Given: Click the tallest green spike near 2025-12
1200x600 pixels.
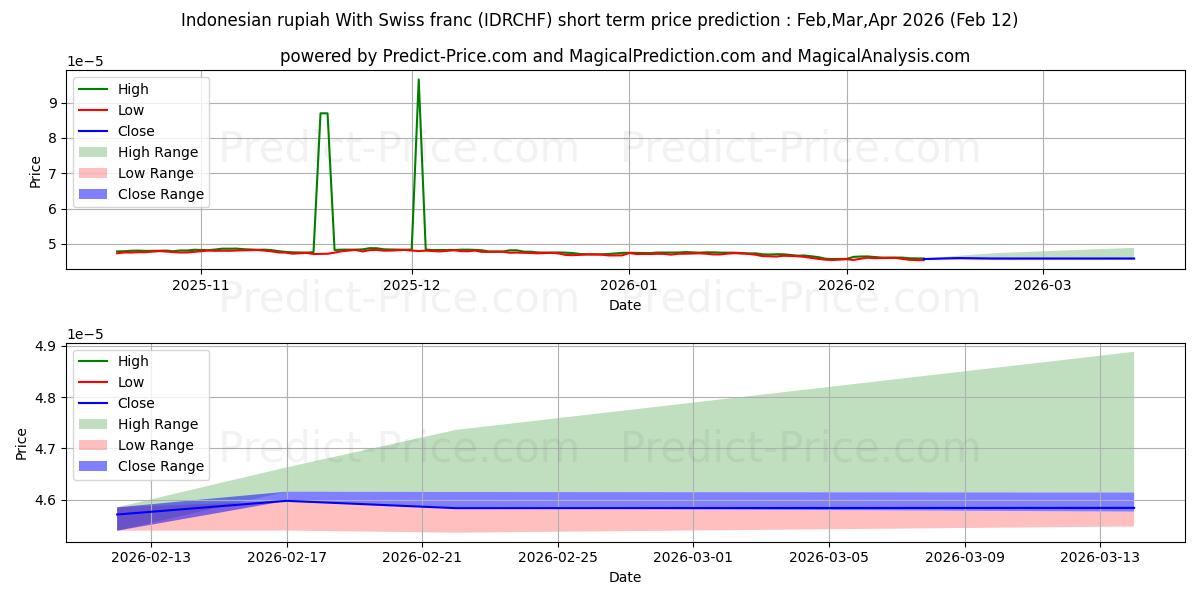Looking at the screenshot, I should 418,80.
